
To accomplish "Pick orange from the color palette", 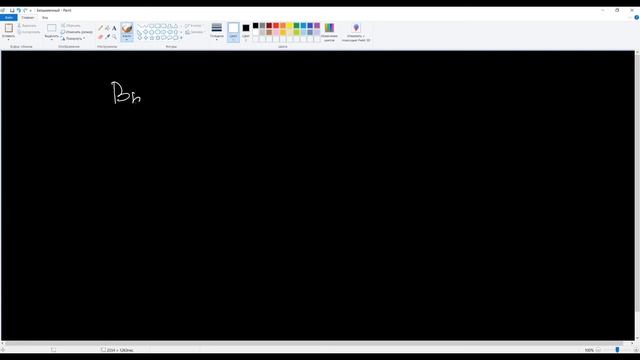I will [283, 25].
